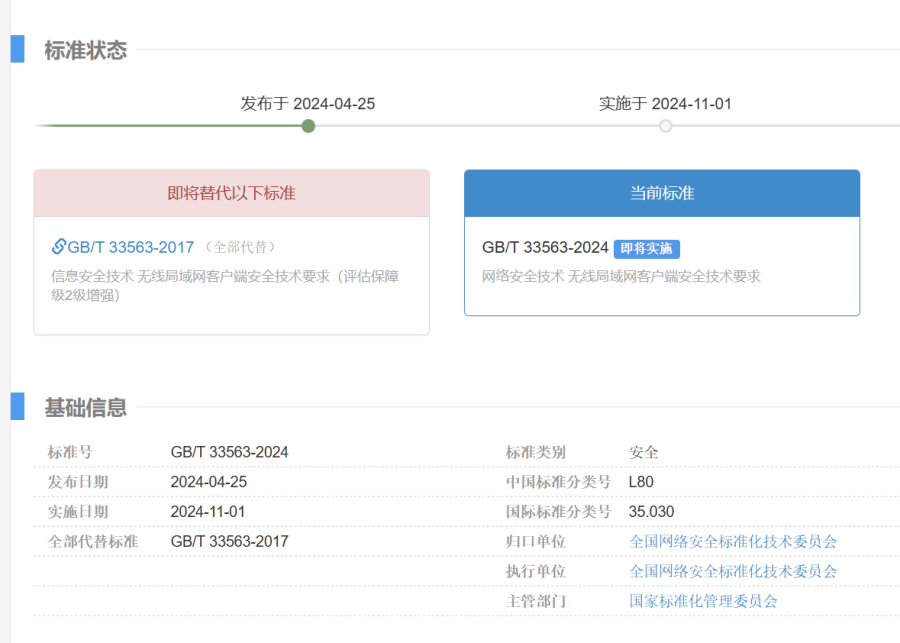The image size is (900, 643).
Task: Click the L80 classification code value
Action: pos(640,481)
